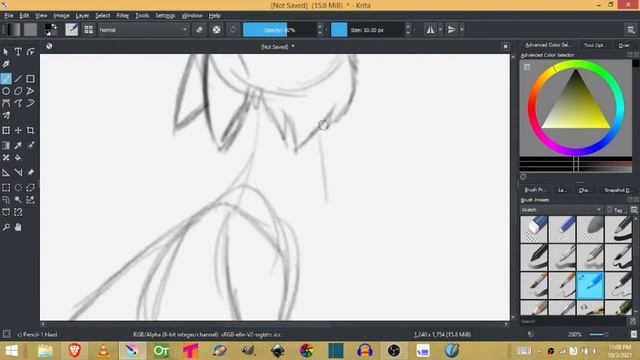
Task: Open the brush opacity stepper arrows
Action: pyautogui.click(x=320, y=30)
